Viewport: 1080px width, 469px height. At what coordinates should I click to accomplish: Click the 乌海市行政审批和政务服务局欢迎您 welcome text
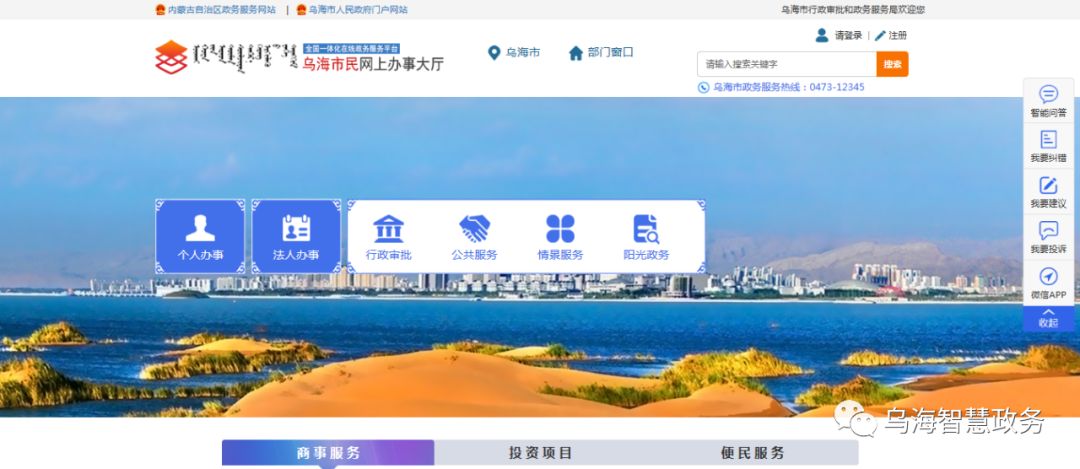[853, 10]
